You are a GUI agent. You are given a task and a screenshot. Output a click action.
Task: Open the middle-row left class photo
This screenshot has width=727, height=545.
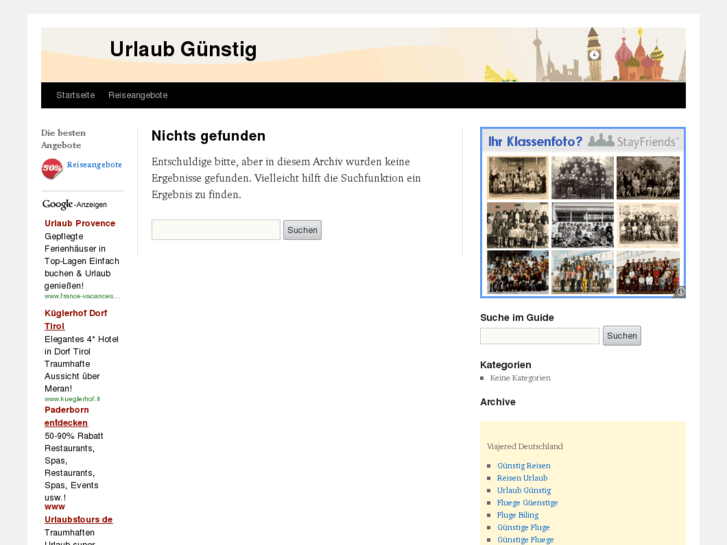point(517,225)
